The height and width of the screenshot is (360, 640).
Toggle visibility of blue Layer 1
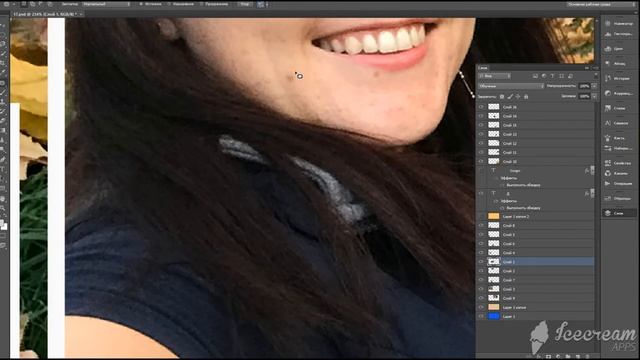[481, 316]
